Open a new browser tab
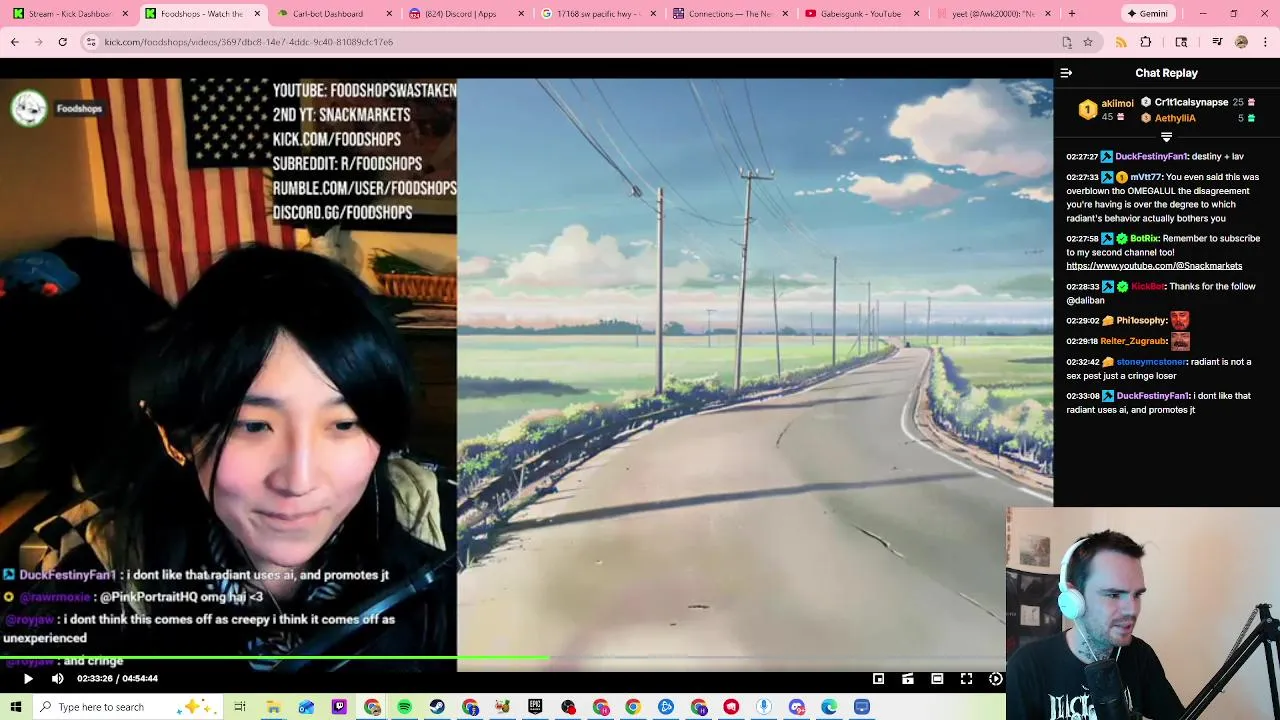 point(1071,14)
